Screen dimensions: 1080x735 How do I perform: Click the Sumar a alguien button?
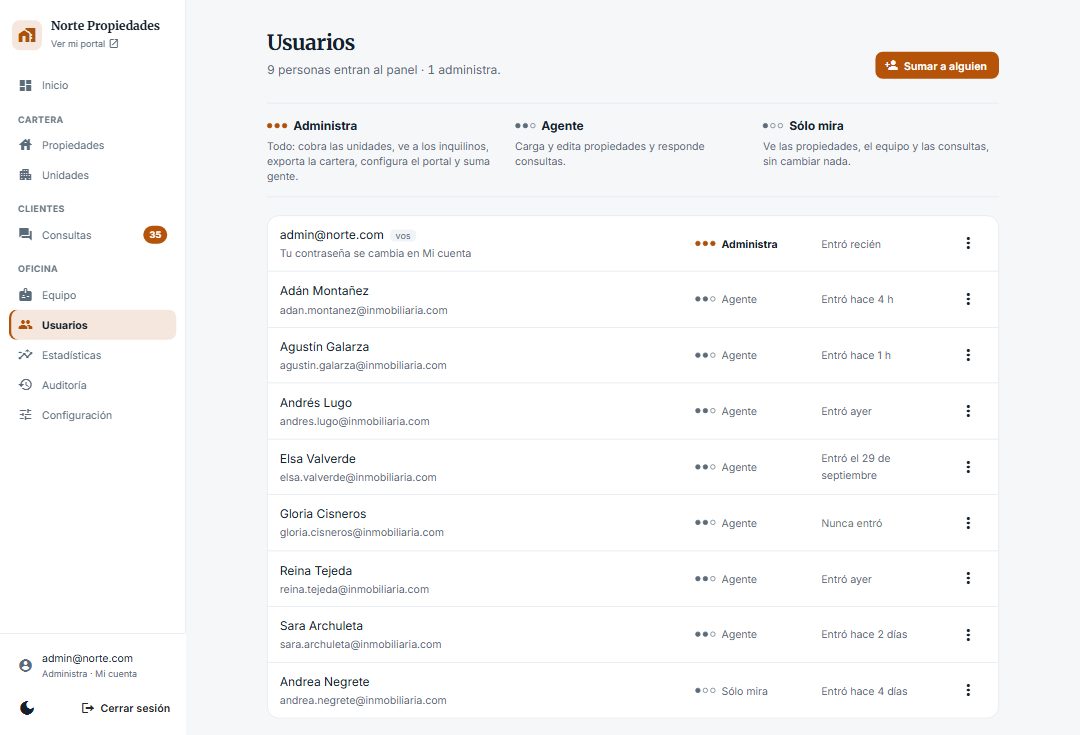[937, 65]
